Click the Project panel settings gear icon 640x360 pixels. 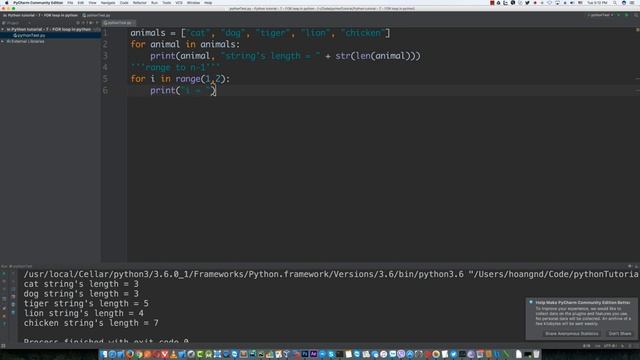pos(91,23)
